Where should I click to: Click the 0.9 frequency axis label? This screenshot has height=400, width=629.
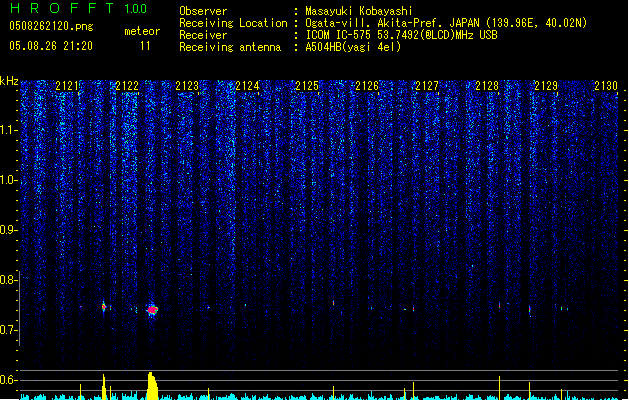tap(8, 230)
